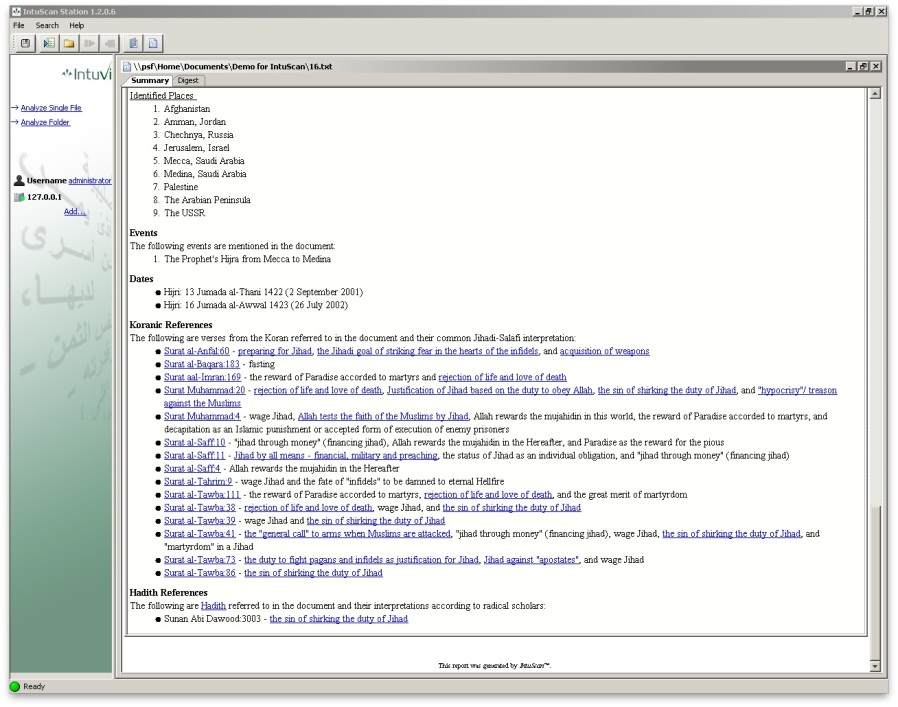Switch to the Digest tab

tap(188, 81)
